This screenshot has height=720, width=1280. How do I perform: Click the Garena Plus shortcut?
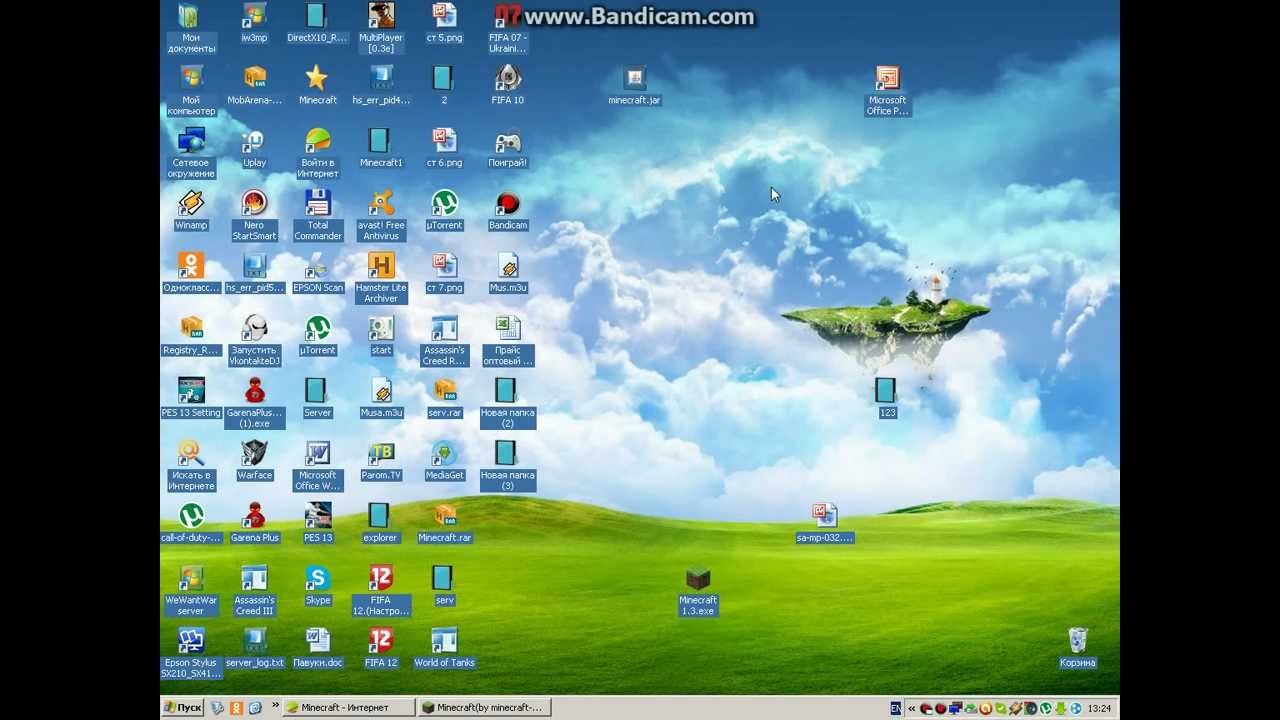254,516
